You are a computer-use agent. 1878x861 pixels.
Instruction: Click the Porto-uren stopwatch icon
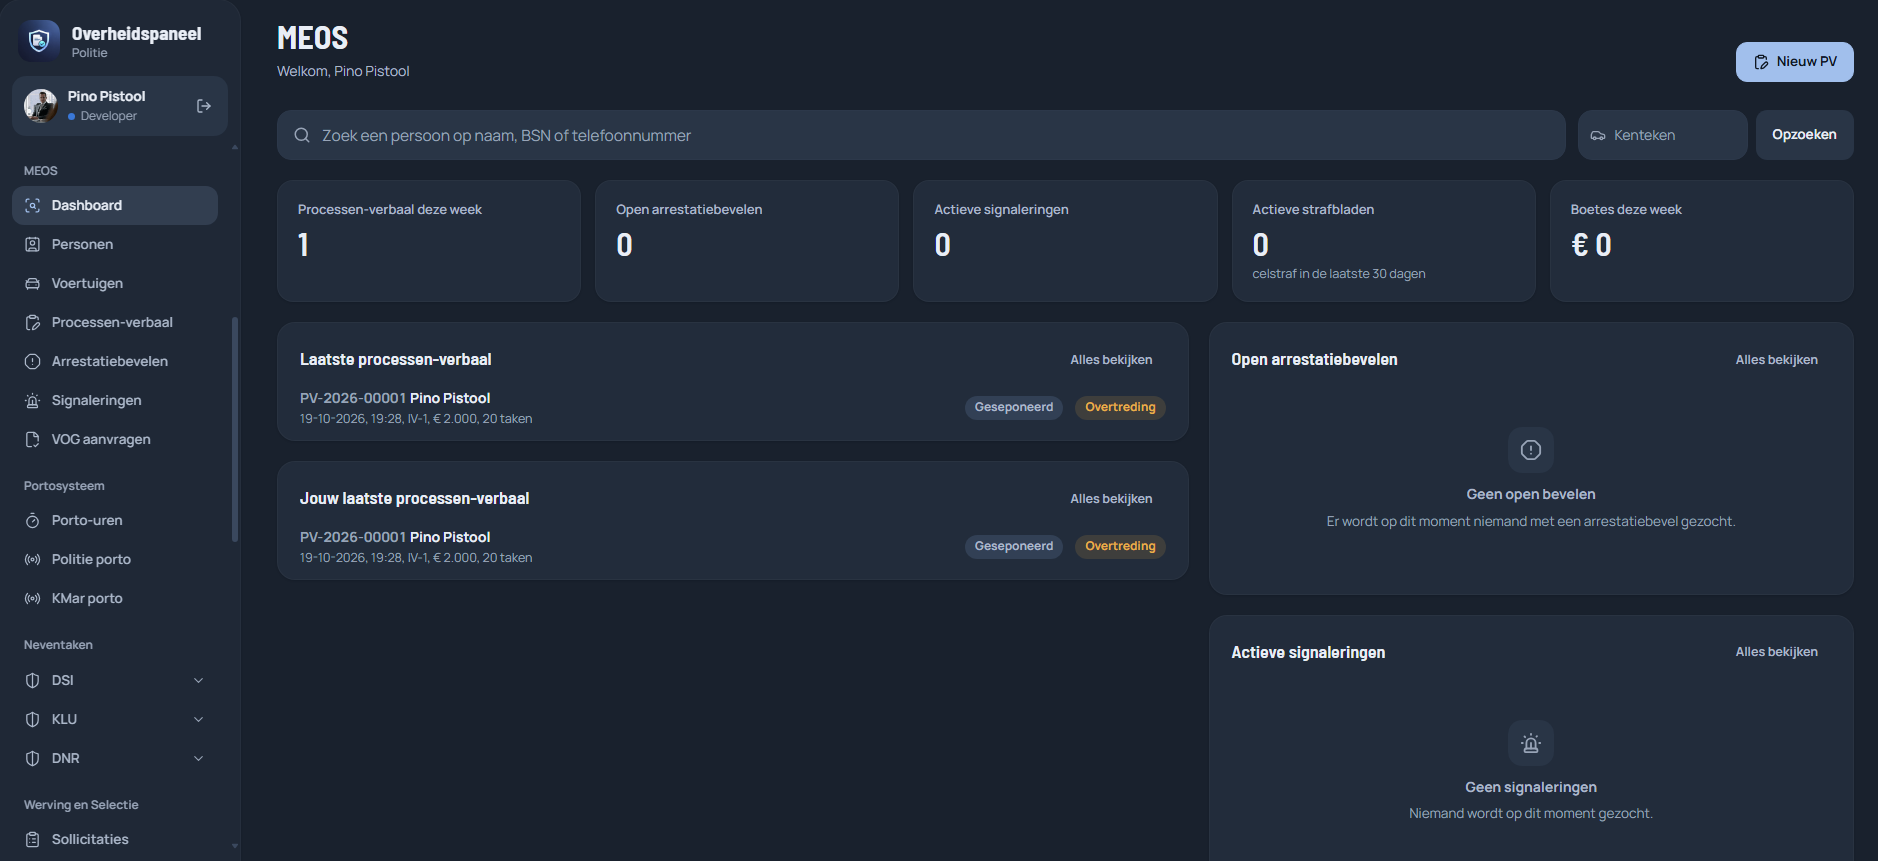click(33, 520)
